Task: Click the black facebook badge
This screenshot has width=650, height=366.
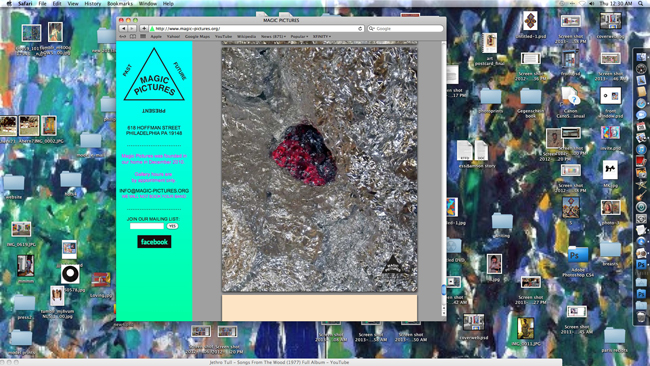Action: click(x=154, y=242)
